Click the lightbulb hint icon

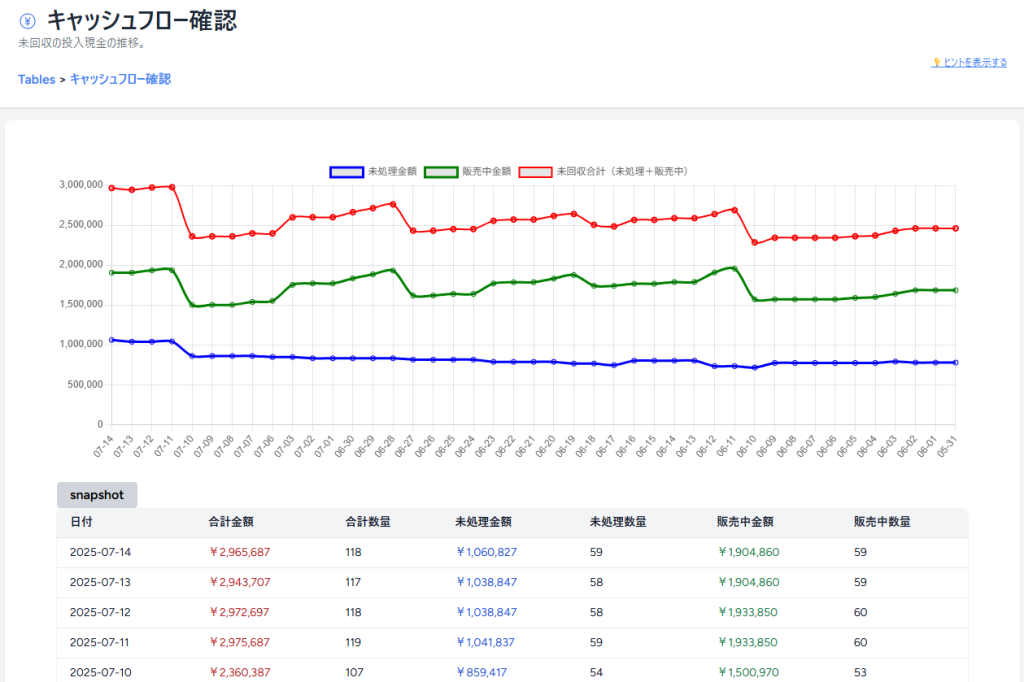click(937, 62)
